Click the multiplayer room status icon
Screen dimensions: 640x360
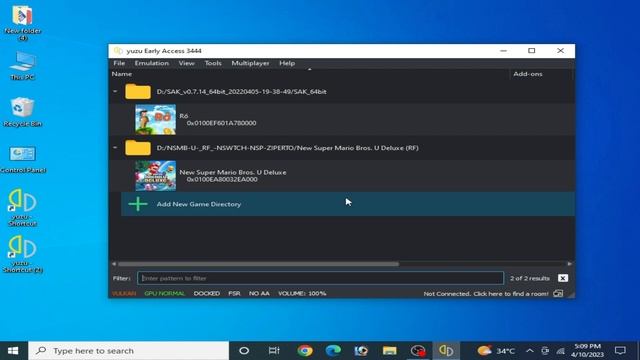[x=558, y=293]
